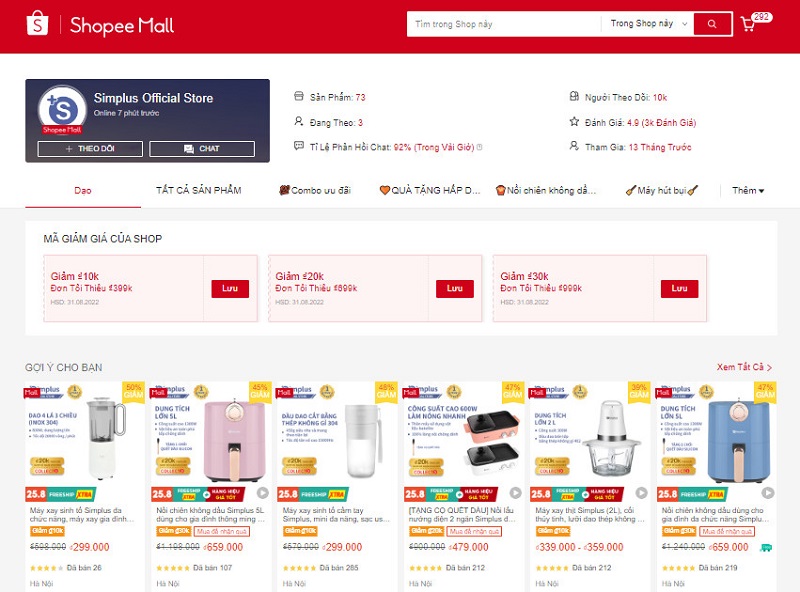
Task: Select the 'Máy hút bụi' tab
Action: pos(662,190)
